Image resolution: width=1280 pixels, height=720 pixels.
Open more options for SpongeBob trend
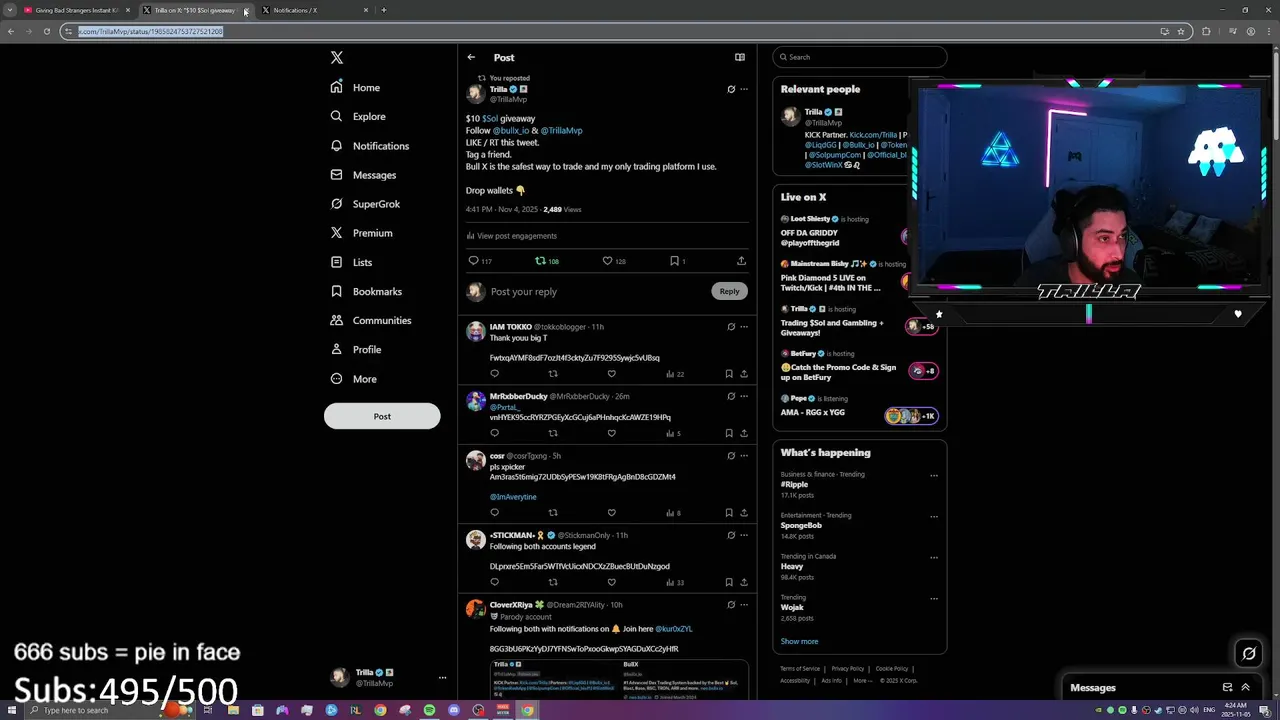coord(934,517)
